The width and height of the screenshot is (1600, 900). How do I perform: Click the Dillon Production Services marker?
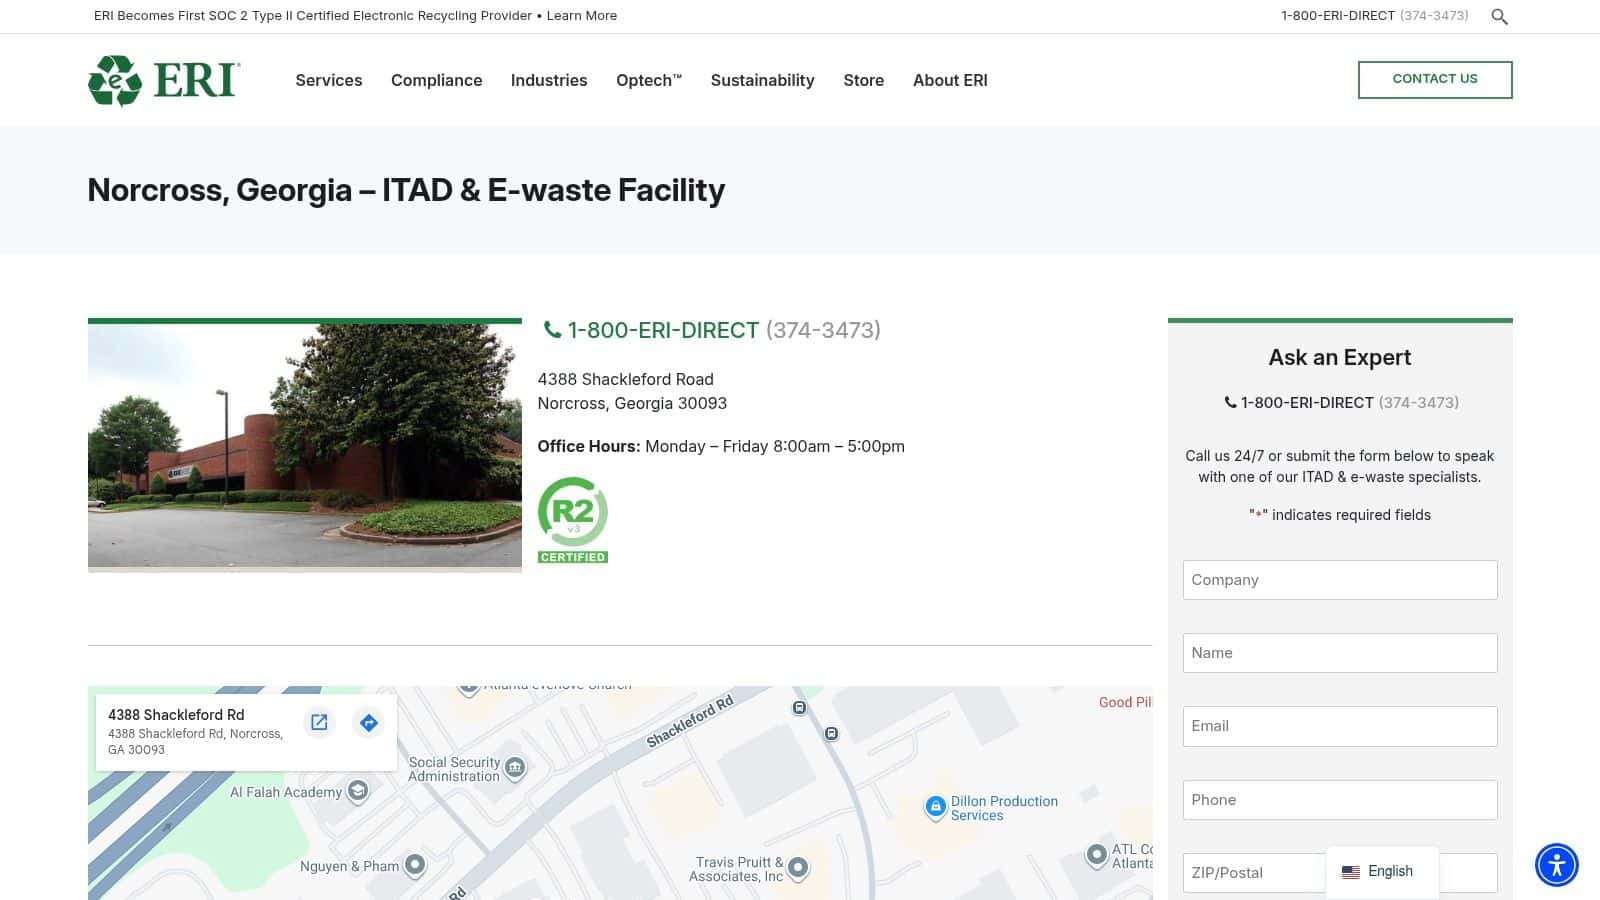(935, 807)
